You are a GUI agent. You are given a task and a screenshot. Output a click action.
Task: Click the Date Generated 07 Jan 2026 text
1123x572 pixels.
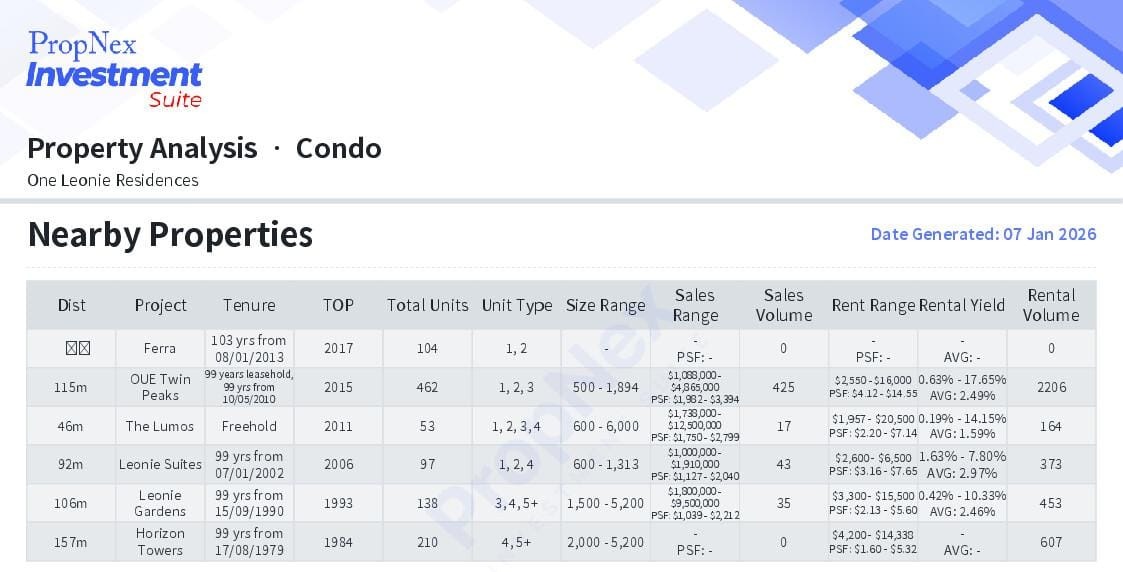coord(983,234)
